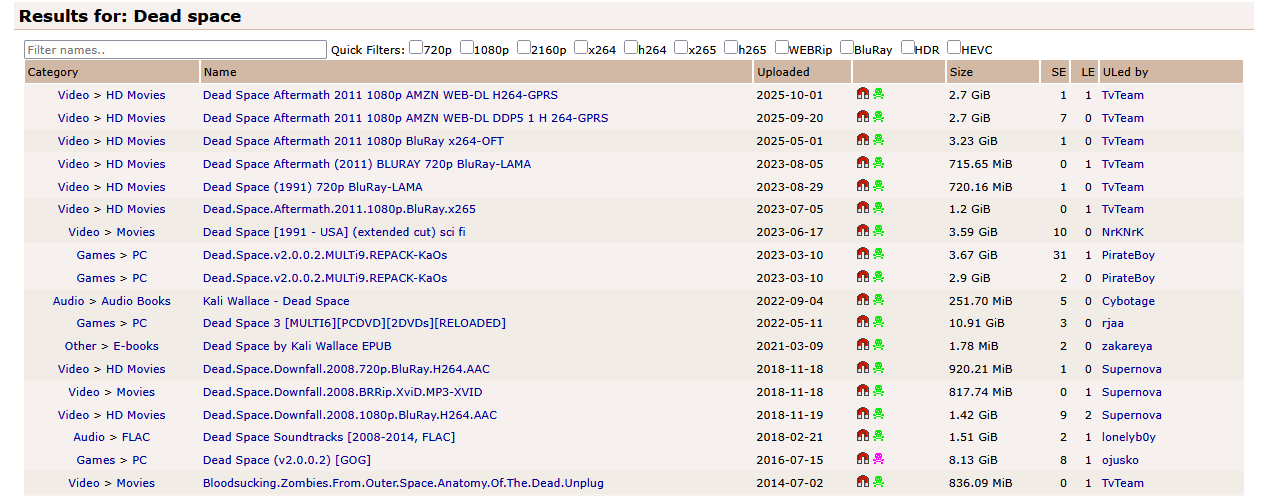Viewport: 1277px width, 496px height.
Task: Sort results by Size column header
Action: click(961, 72)
